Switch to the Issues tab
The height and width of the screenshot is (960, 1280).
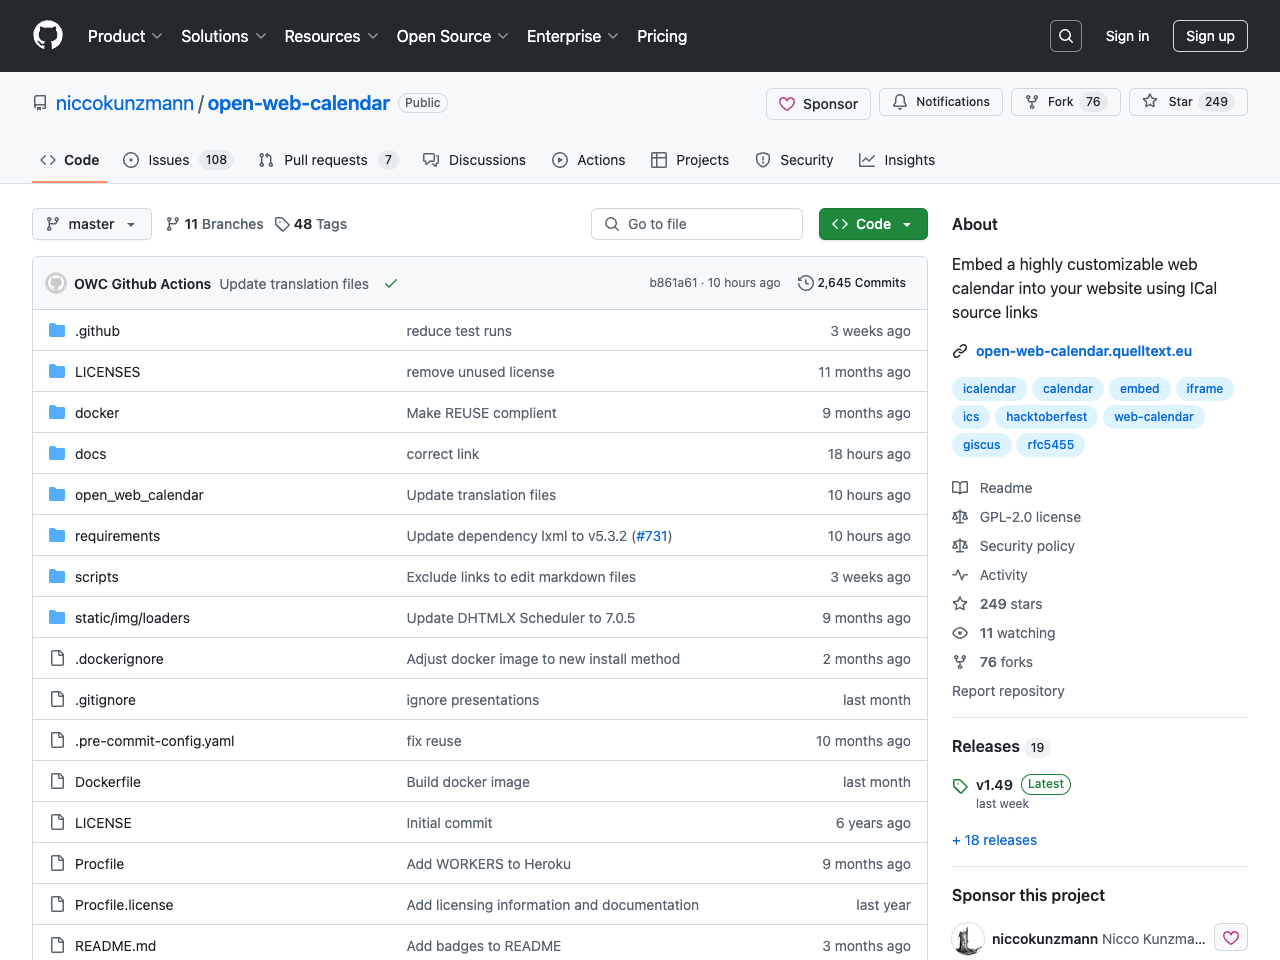point(178,160)
